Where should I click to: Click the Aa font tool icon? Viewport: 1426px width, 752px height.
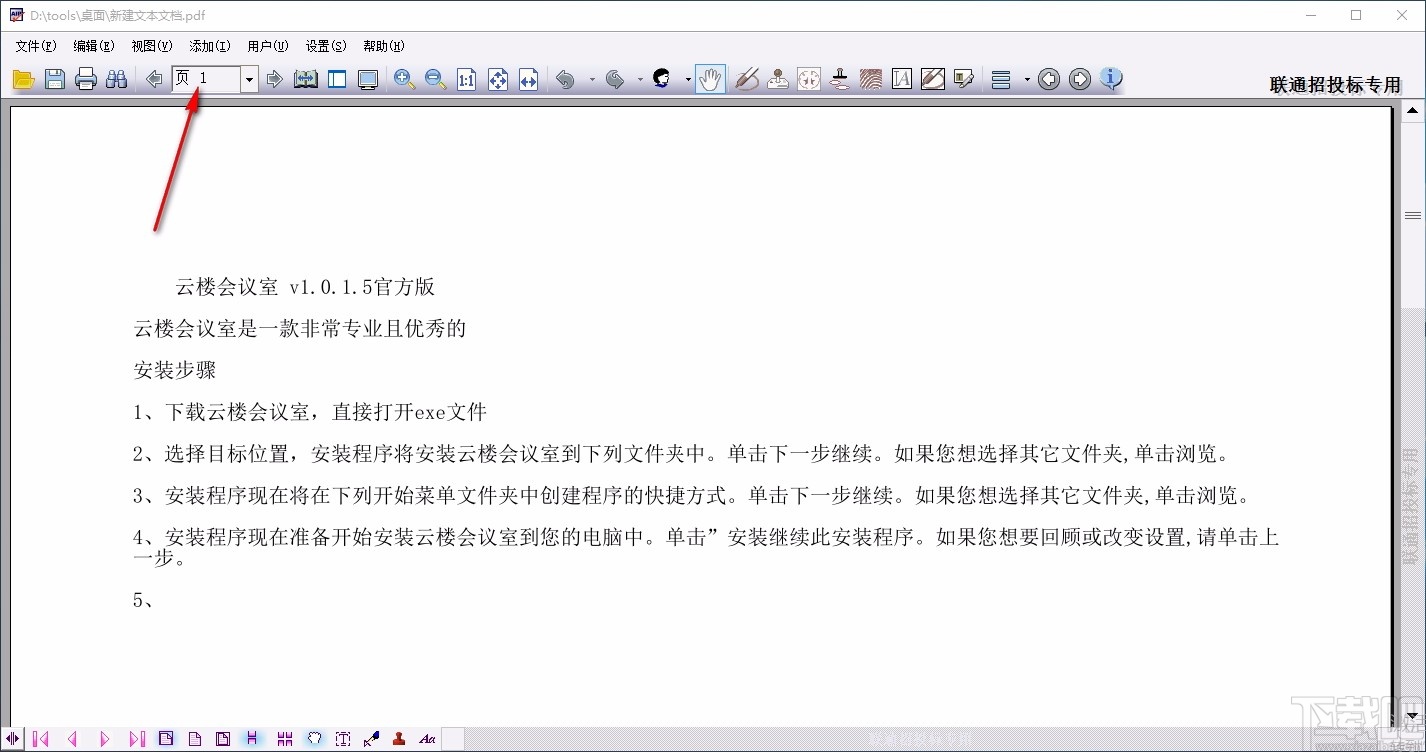427,739
